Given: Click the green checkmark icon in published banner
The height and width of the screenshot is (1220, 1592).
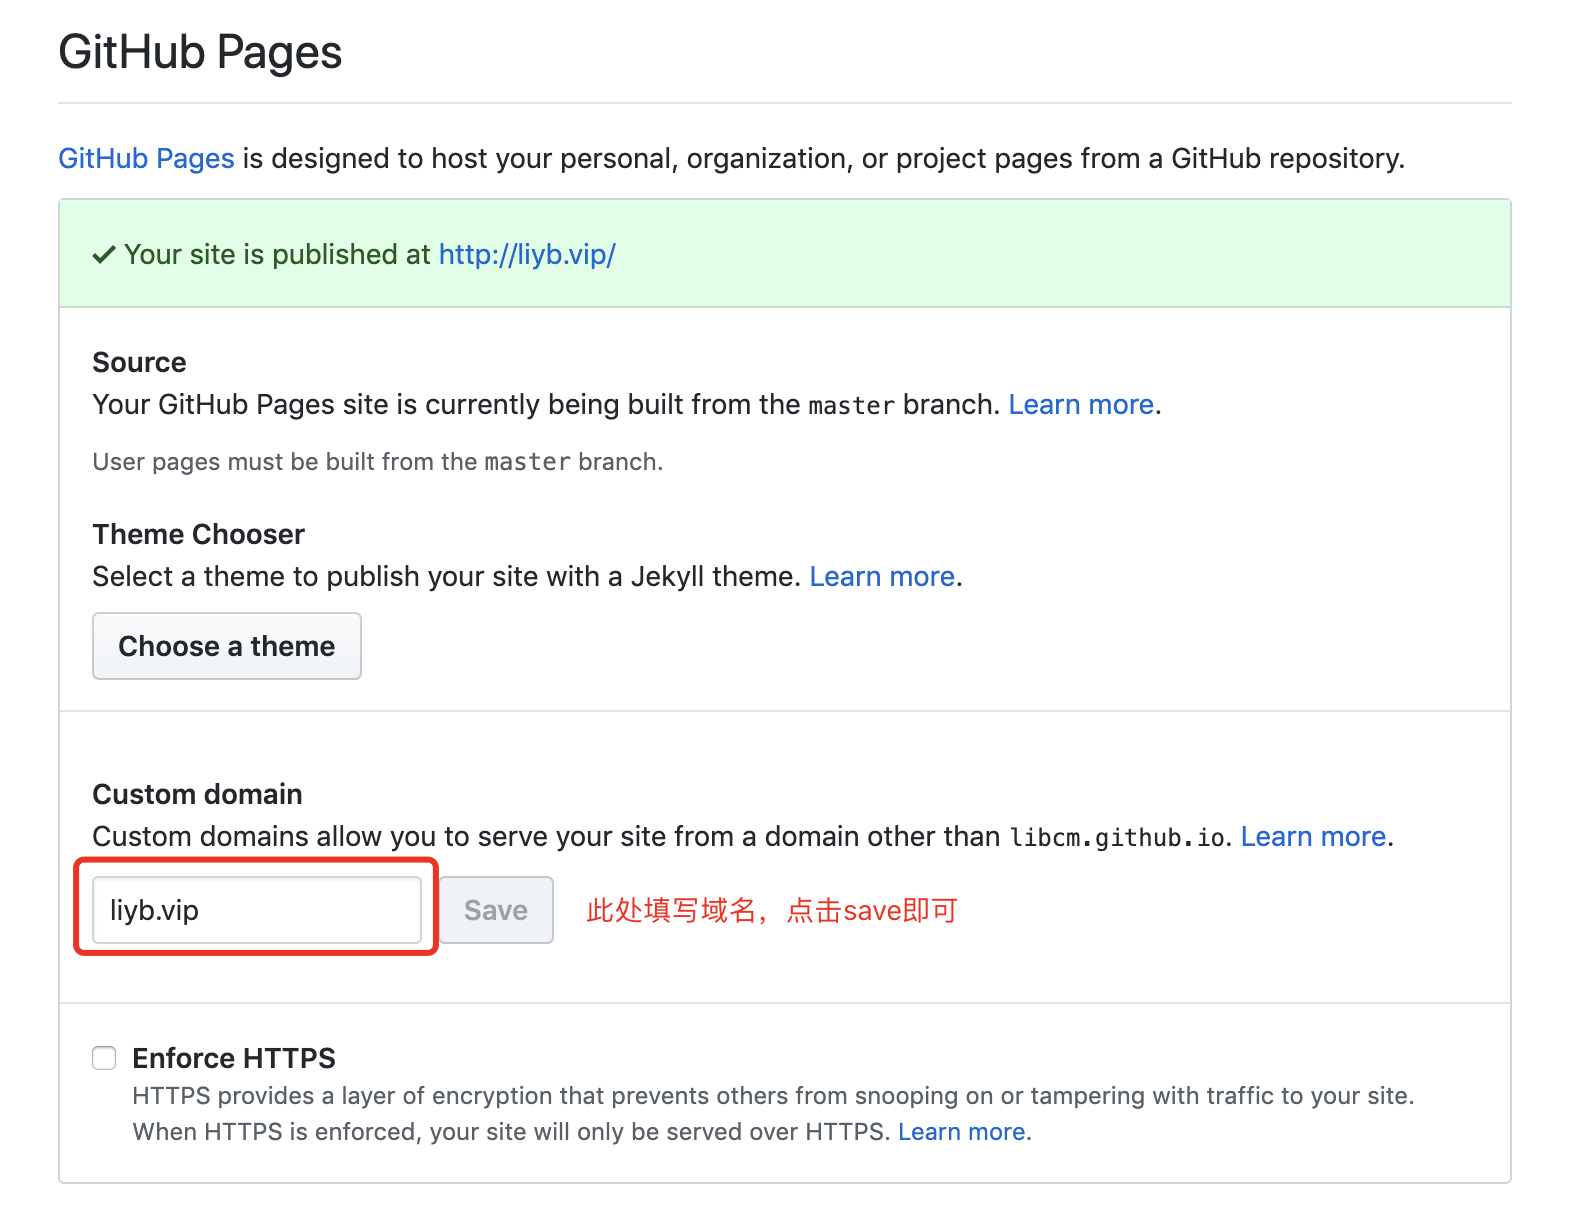Looking at the screenshot, I should [x=104, y=256].
